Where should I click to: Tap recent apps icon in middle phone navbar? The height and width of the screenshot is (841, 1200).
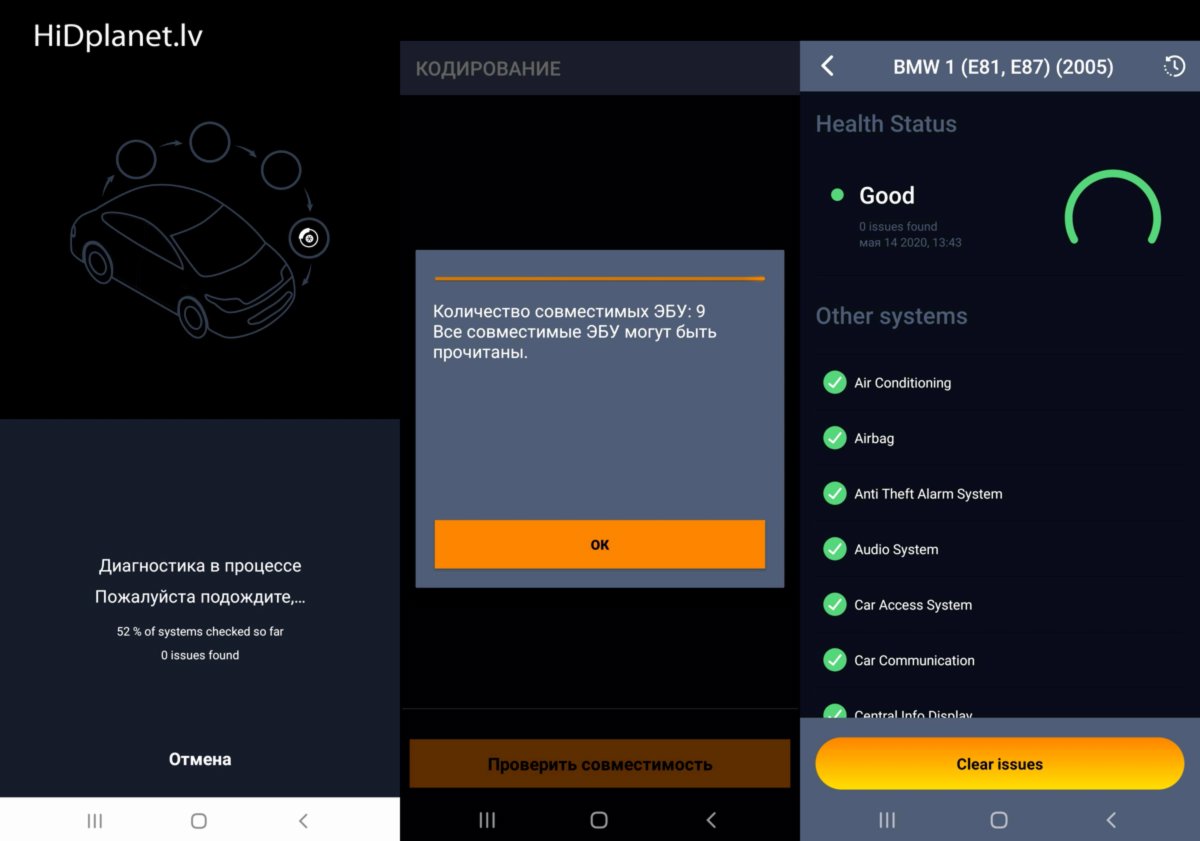tap(487, 820)
